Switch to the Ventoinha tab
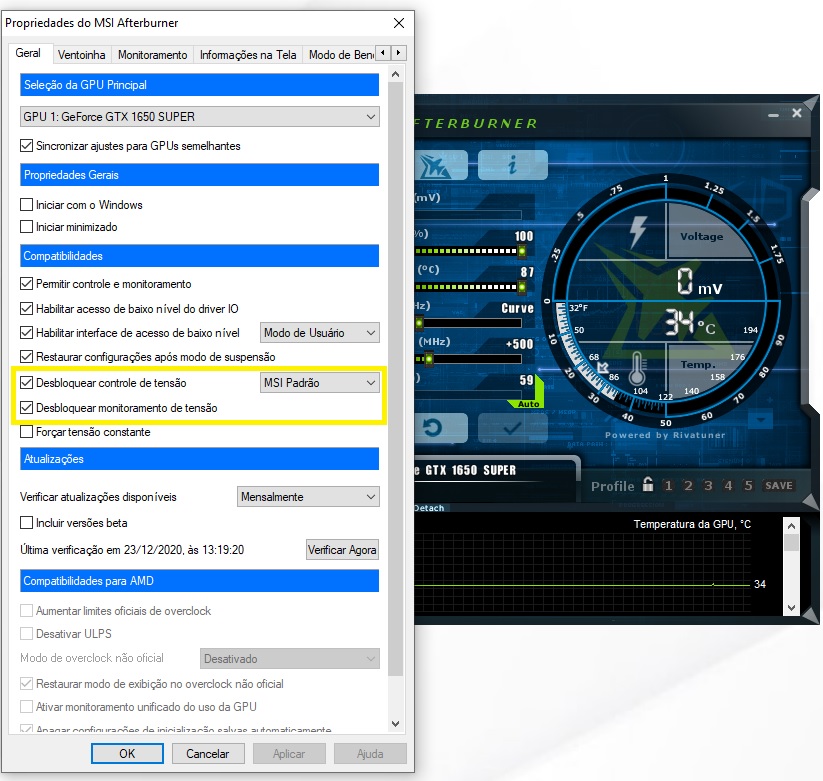The width and height of the screenshot is (823, 781). click(x=81, y=55)
